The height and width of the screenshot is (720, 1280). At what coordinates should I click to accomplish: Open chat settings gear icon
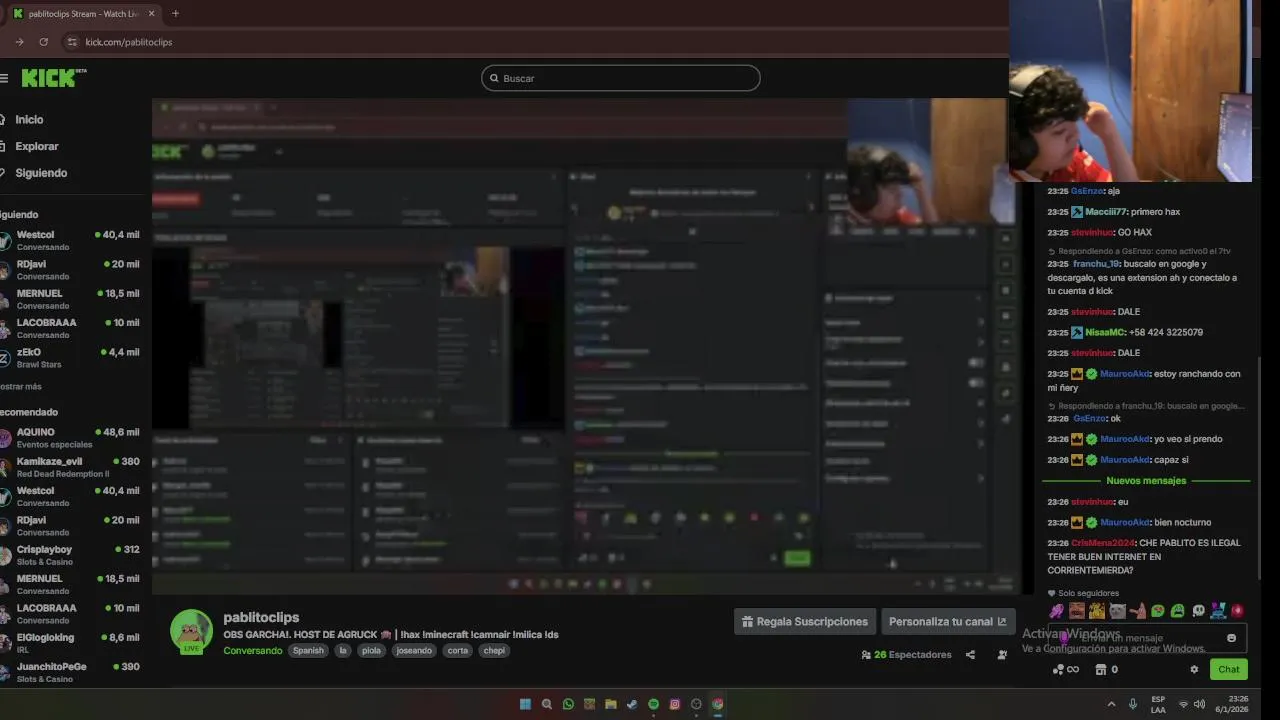pos(1193,669)
